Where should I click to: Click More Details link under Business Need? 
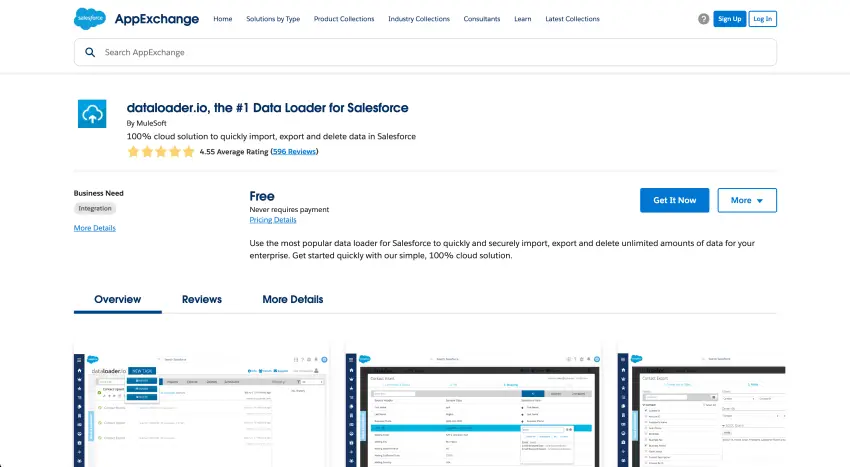pyautogui.click(x=95, y=228)
